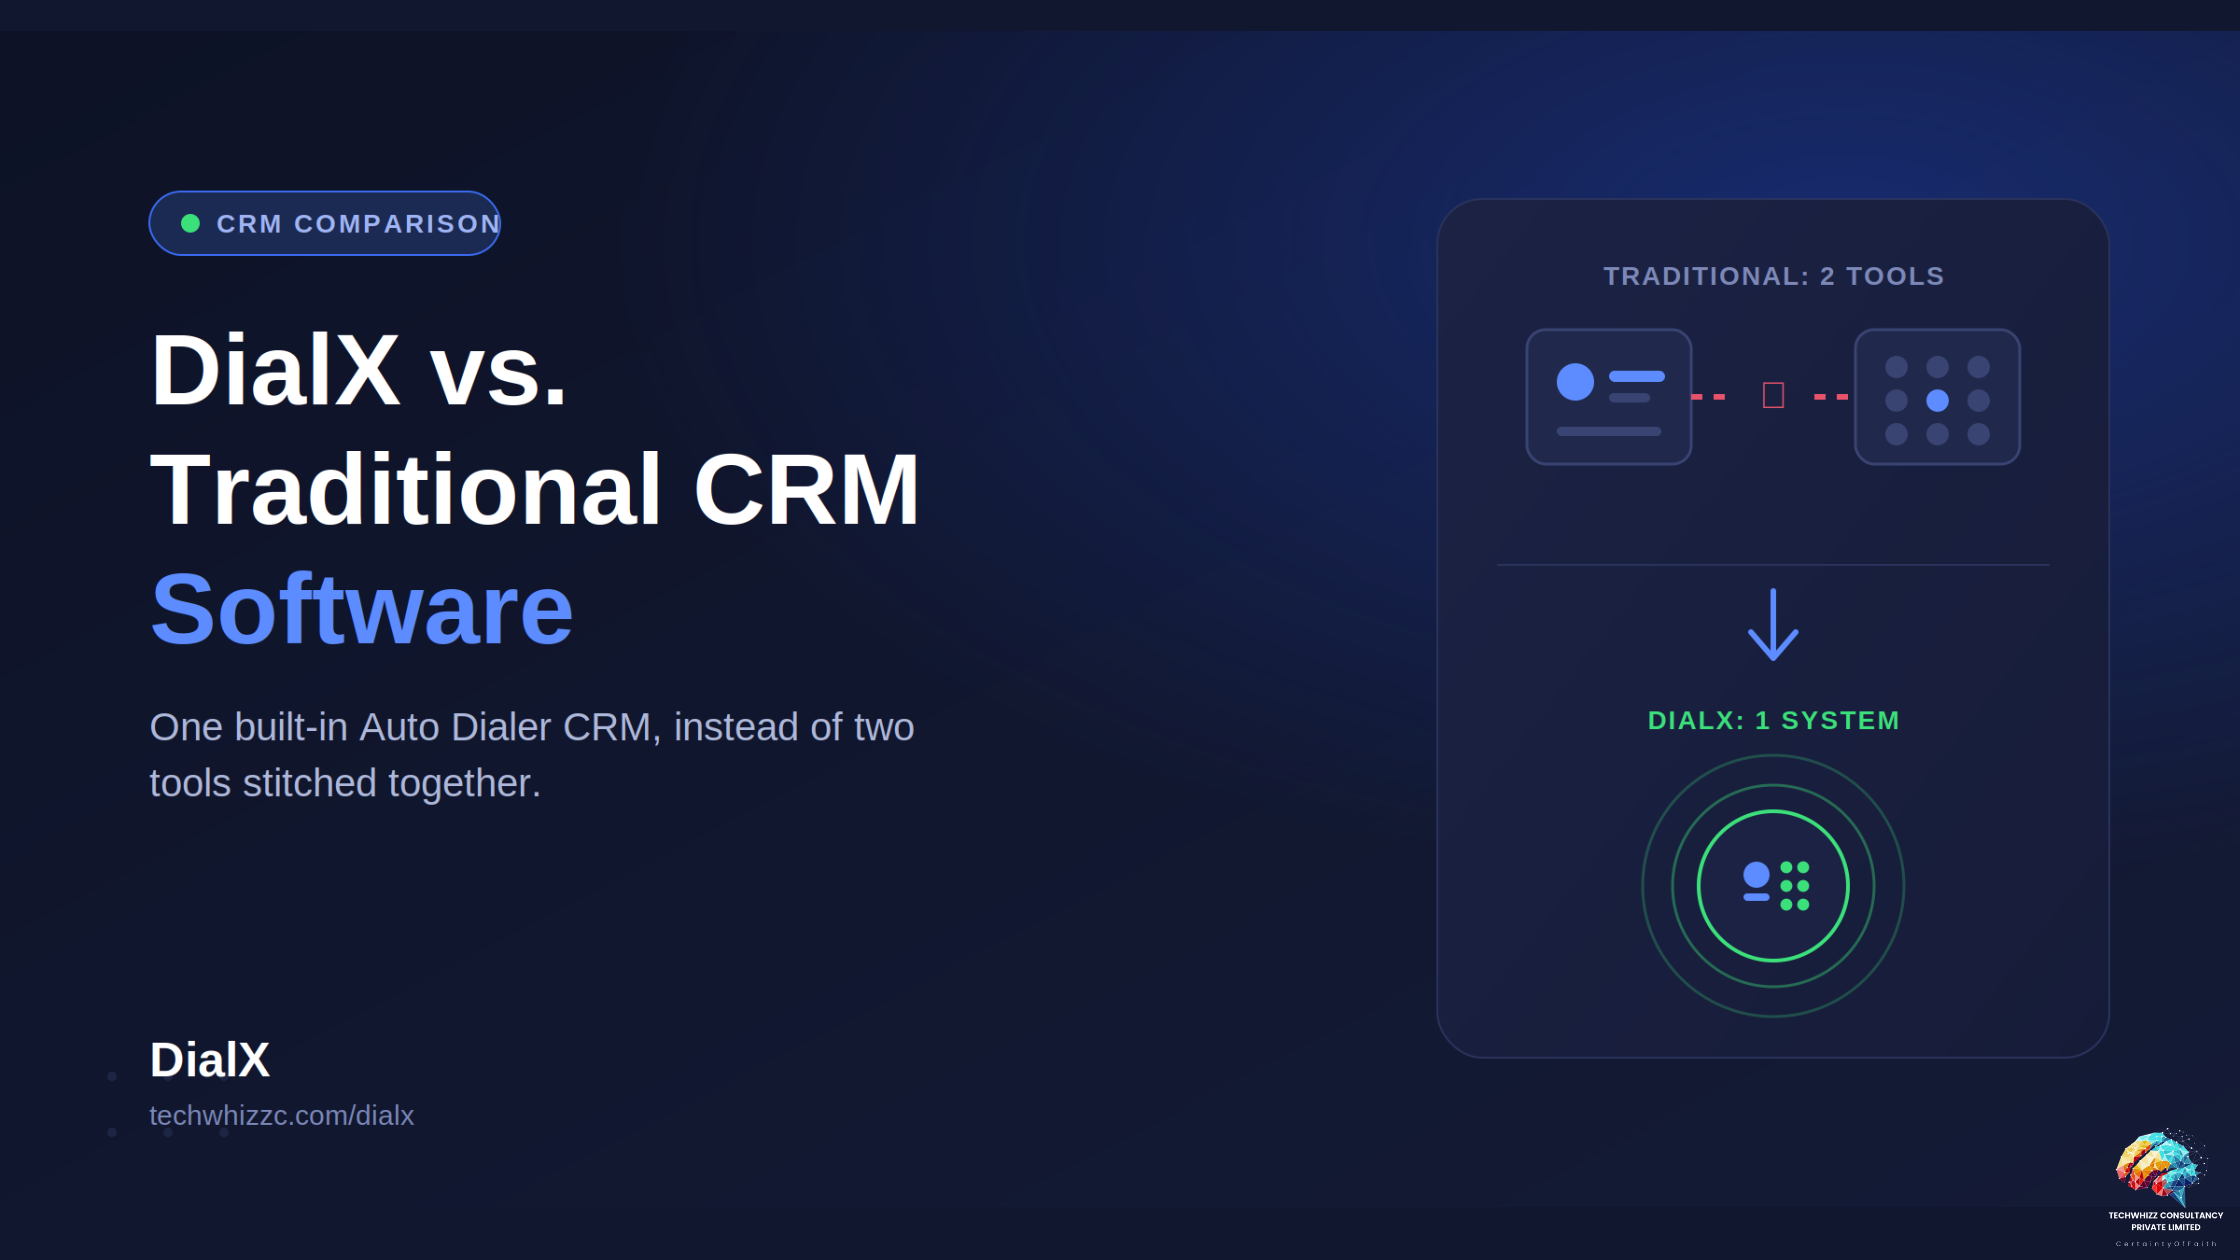Click the CRM COMPARISON badge
Image resolution: width=2240 pixels, height=1260 pixels.
324,223
